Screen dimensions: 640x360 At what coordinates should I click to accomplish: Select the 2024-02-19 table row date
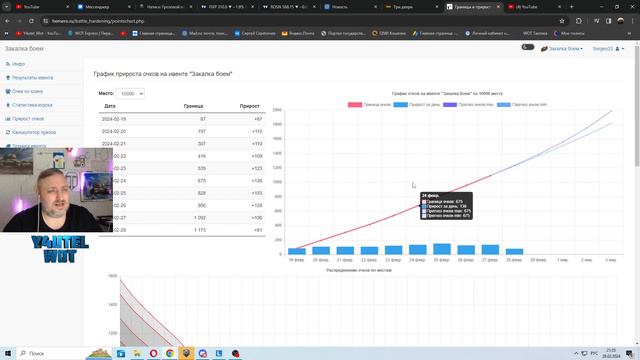113,119
